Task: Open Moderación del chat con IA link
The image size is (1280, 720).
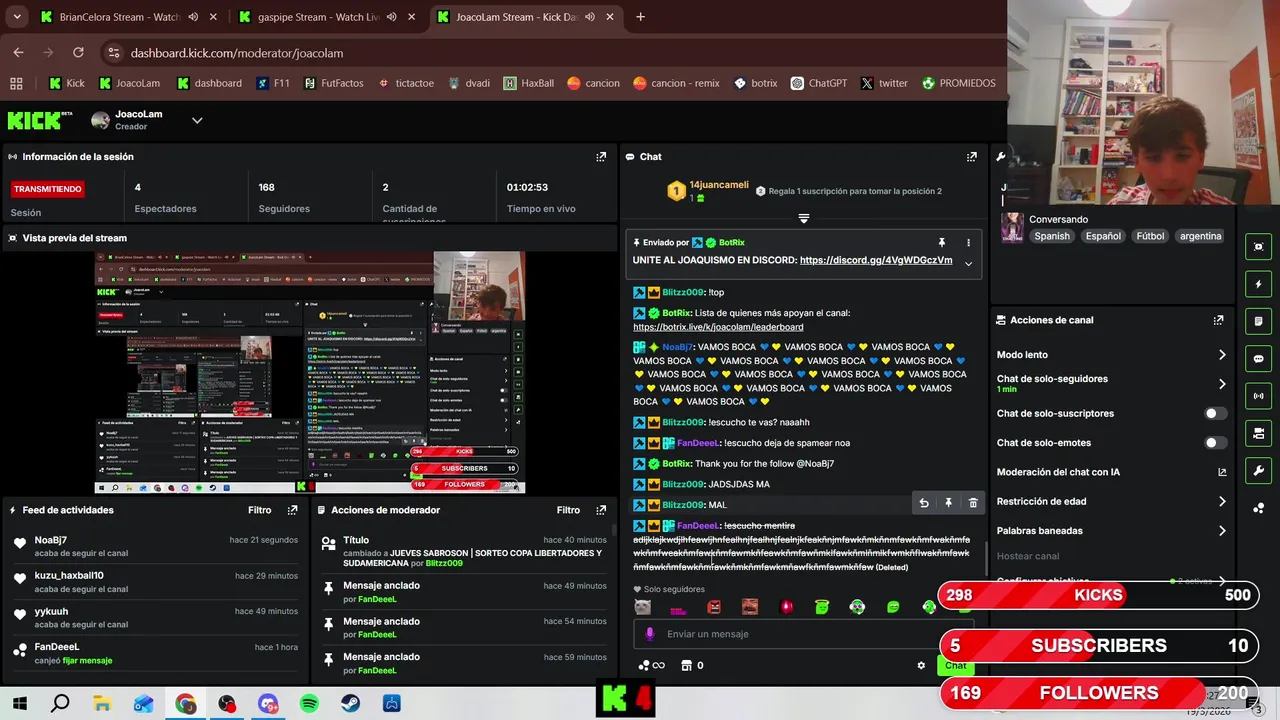Action: (1221, 472)
